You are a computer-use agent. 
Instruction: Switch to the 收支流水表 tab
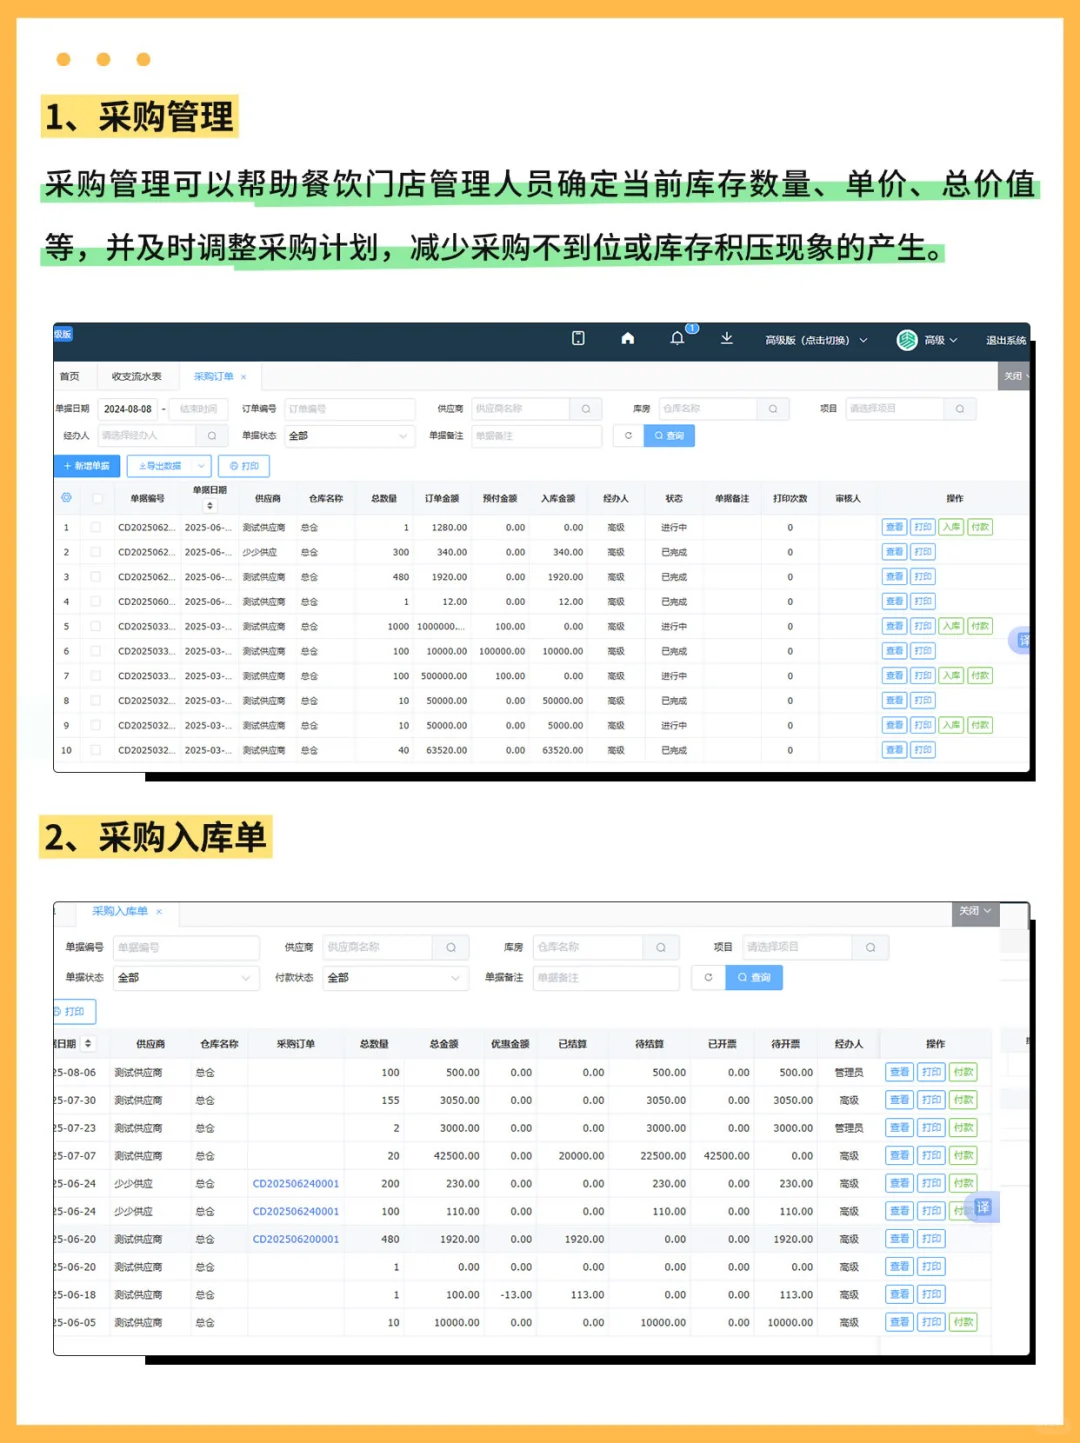(137, 376)
